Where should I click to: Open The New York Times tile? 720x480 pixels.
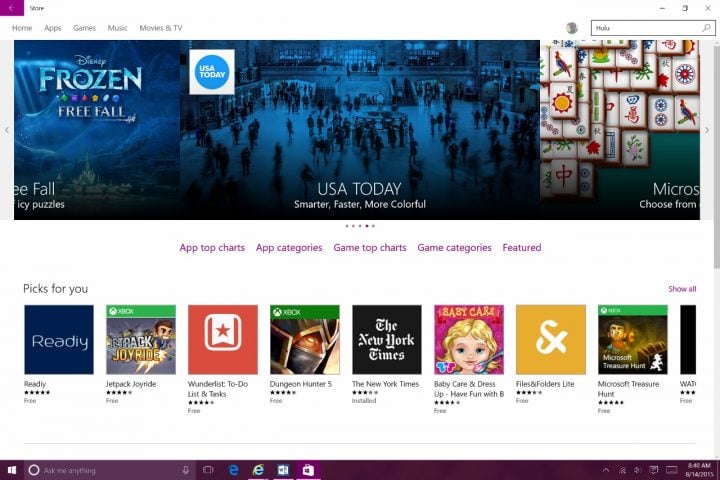click(x=387, y=339)
